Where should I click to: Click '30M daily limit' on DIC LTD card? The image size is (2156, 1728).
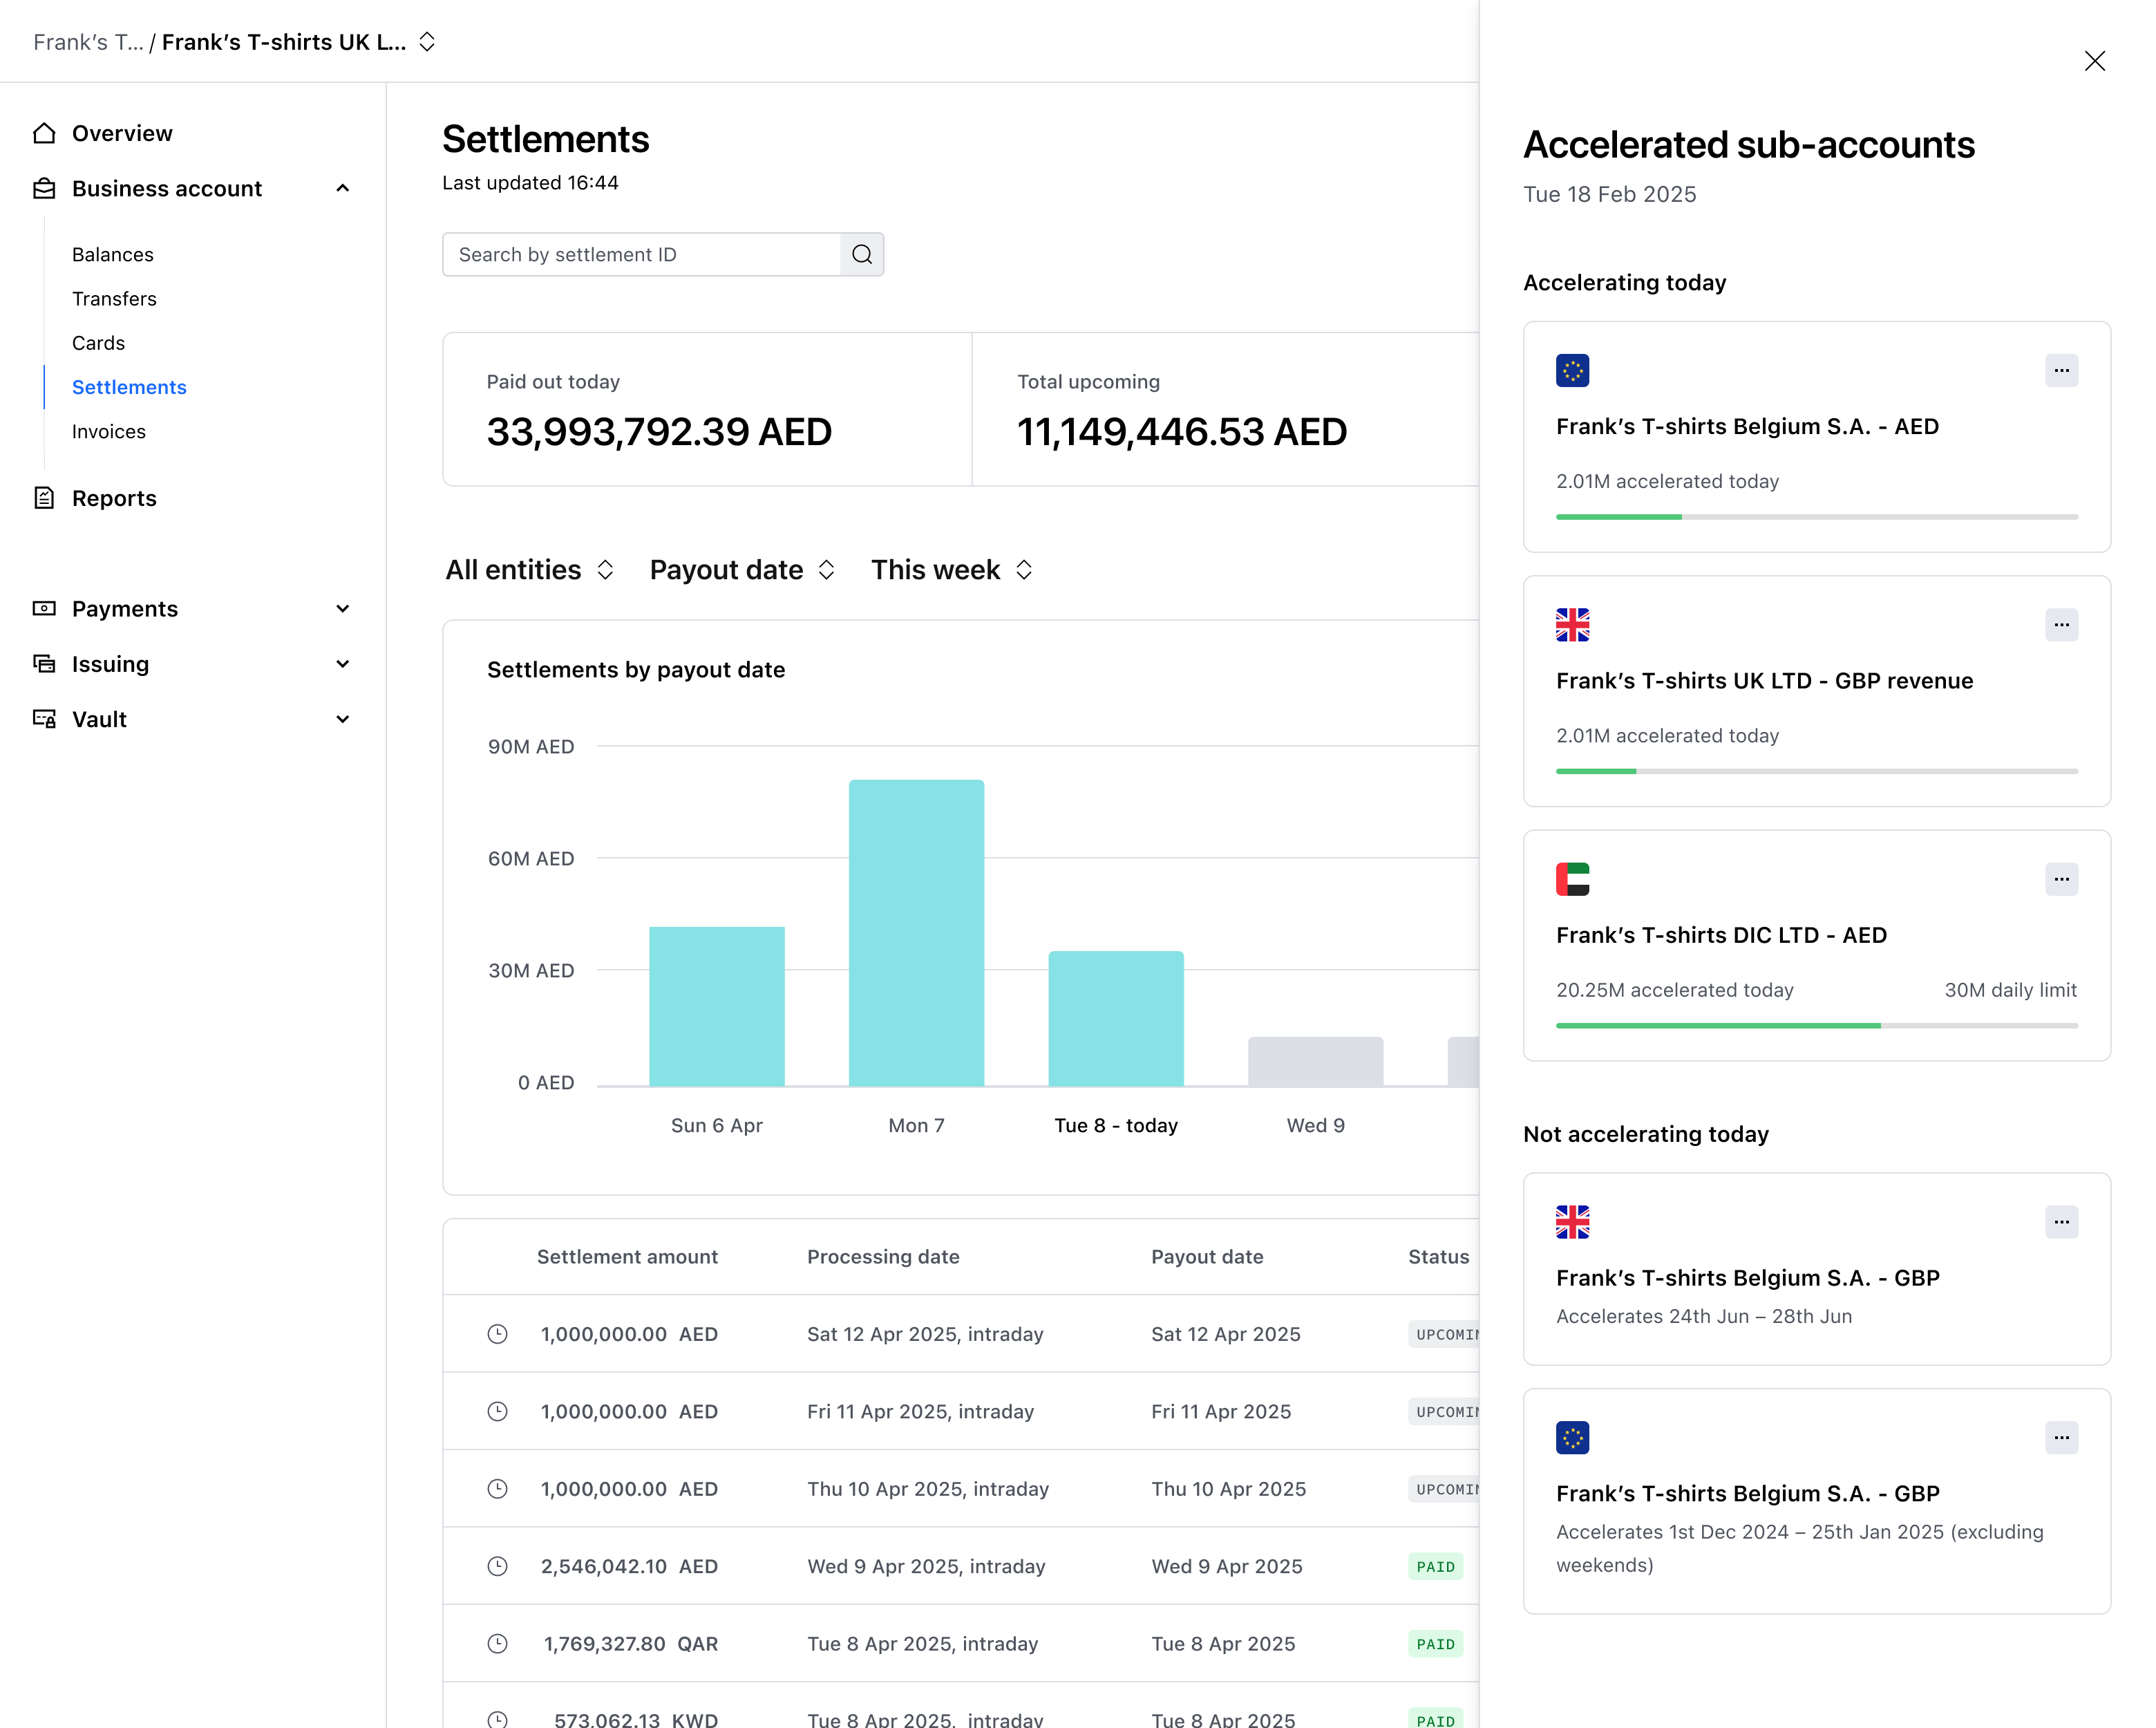[2010, 990]
